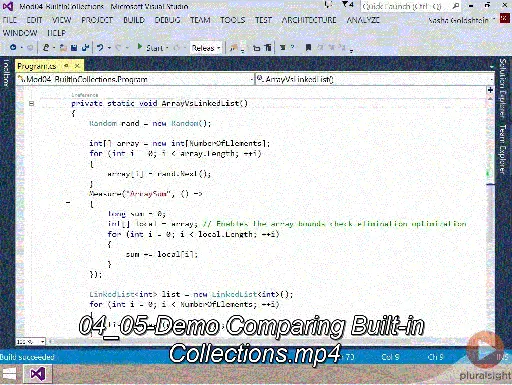Click the Save toolbar icon
512x385 pixels.
74,48
